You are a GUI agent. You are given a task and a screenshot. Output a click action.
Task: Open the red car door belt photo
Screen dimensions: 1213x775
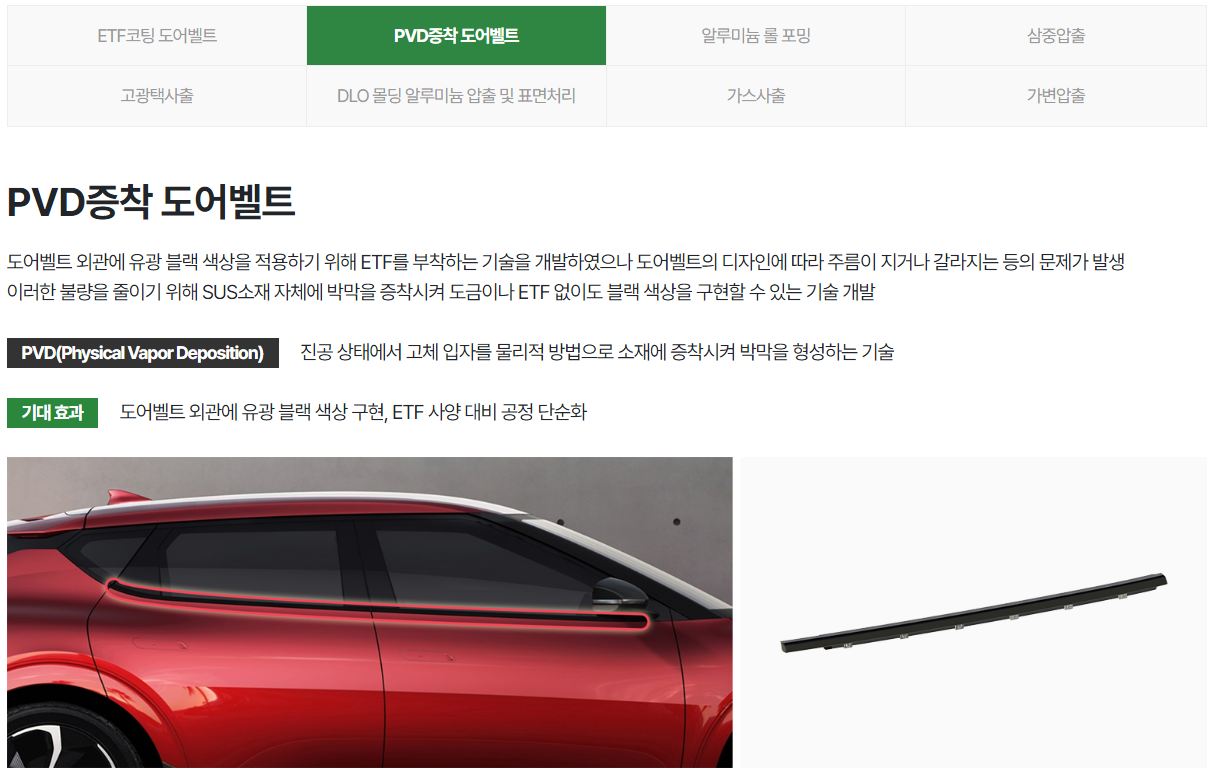[x=370, y=613]
